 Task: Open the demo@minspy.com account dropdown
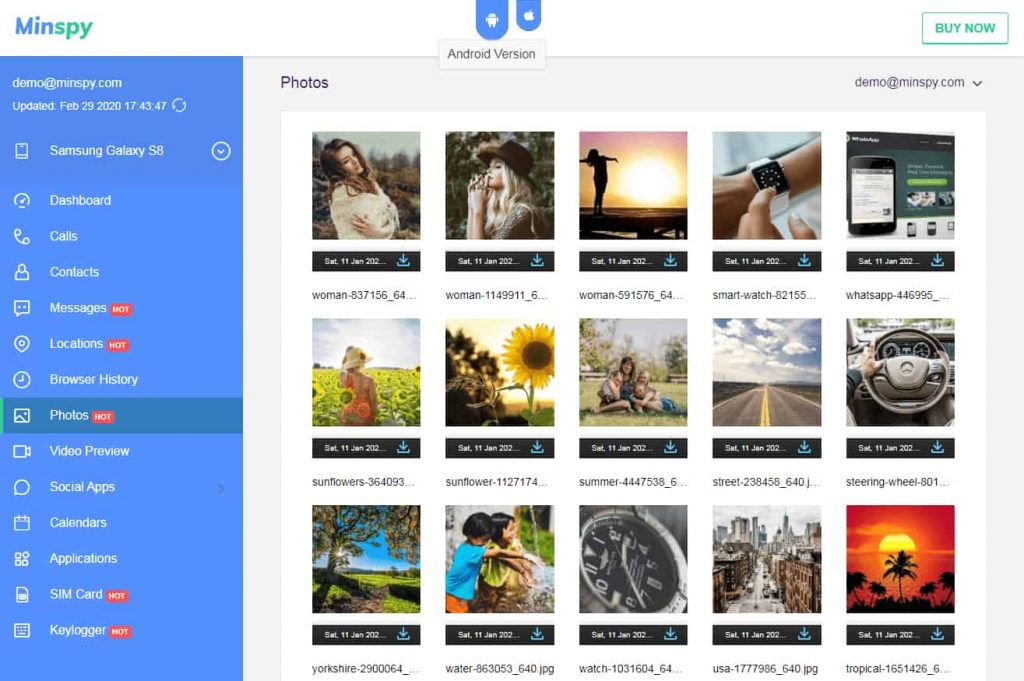point(918,83)
